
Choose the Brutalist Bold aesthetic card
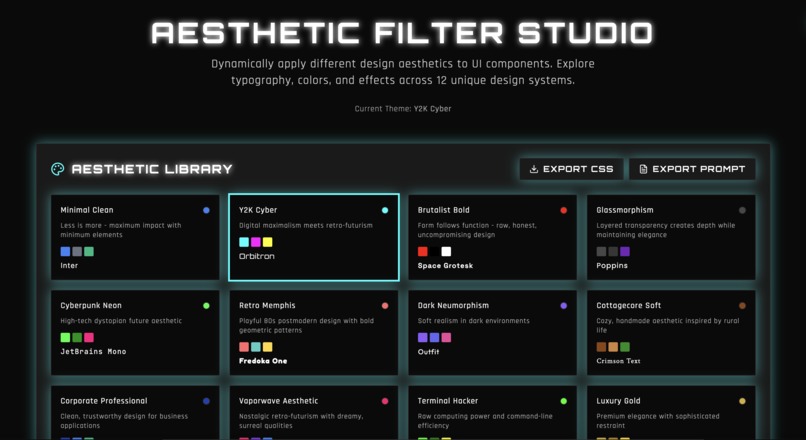pos(492,237)
